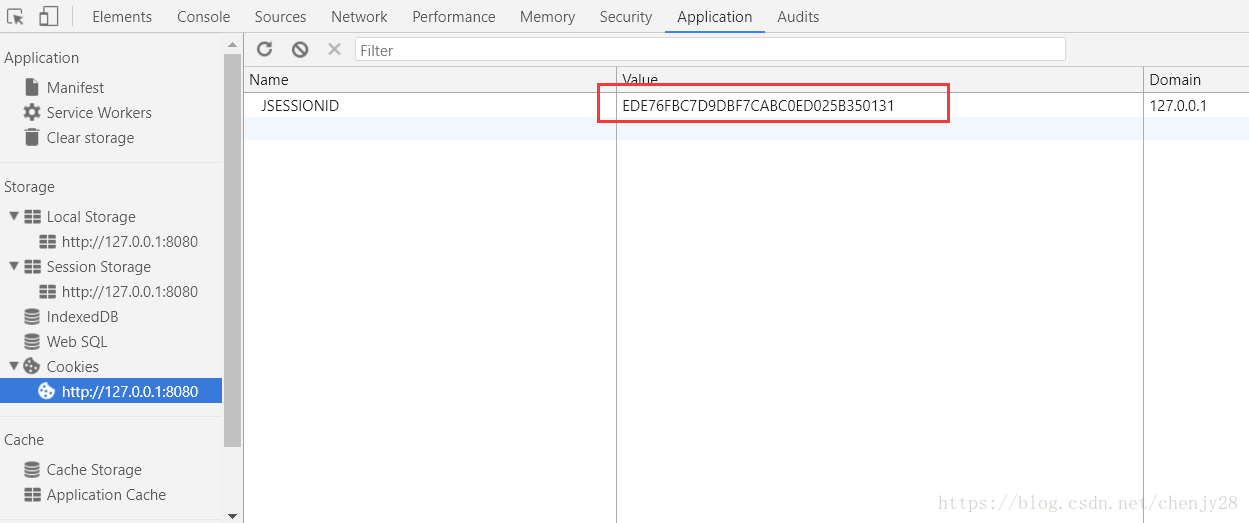The image size is (1249, 523).
Task: Select IndexedDB in the sidebar
Action: (81, 317)
